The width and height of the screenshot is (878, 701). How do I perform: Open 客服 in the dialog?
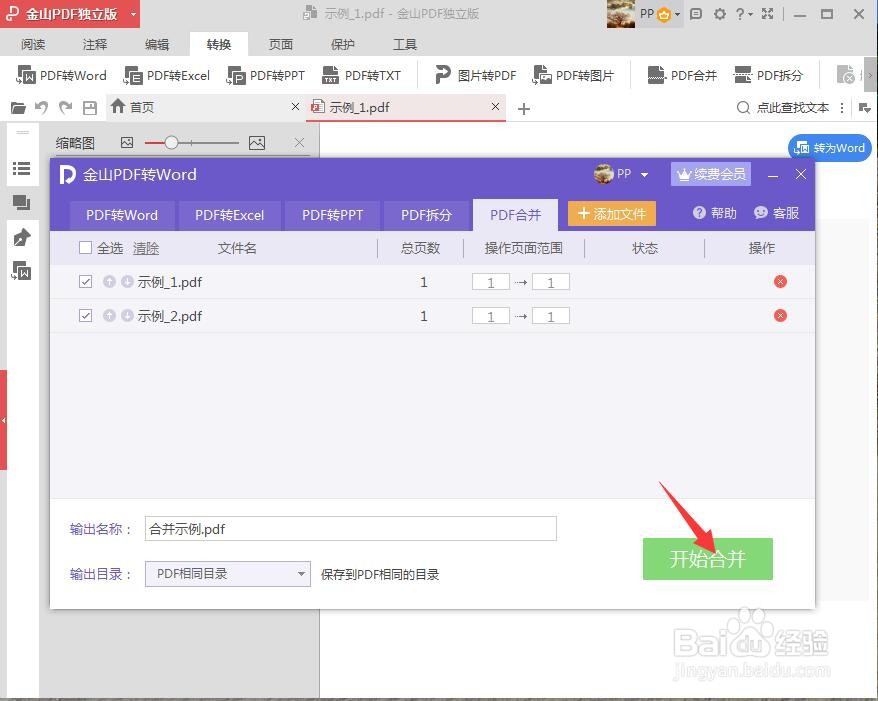(776, 213)
